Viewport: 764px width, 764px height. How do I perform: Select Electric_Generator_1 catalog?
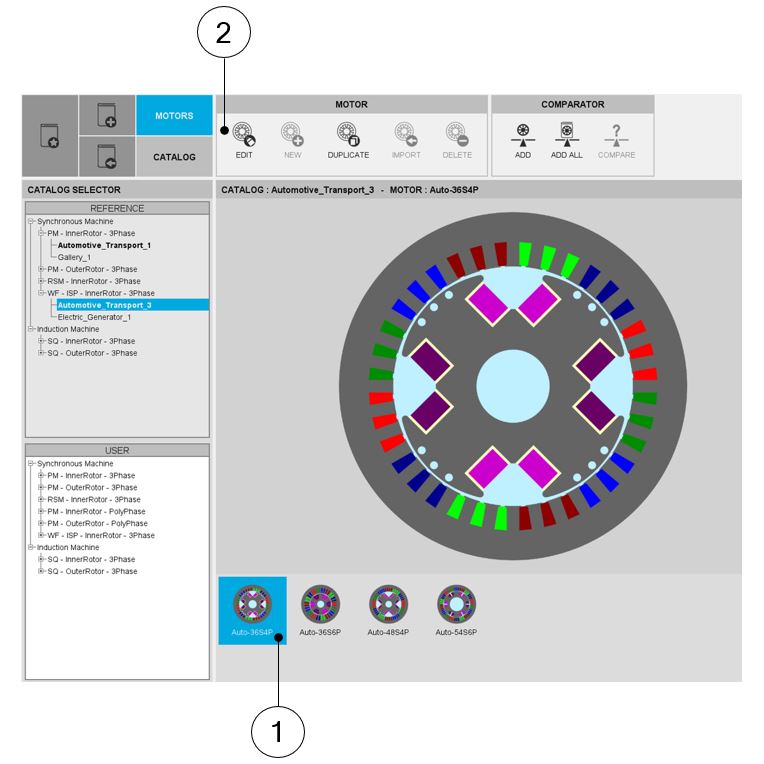(x=94, y=317)
